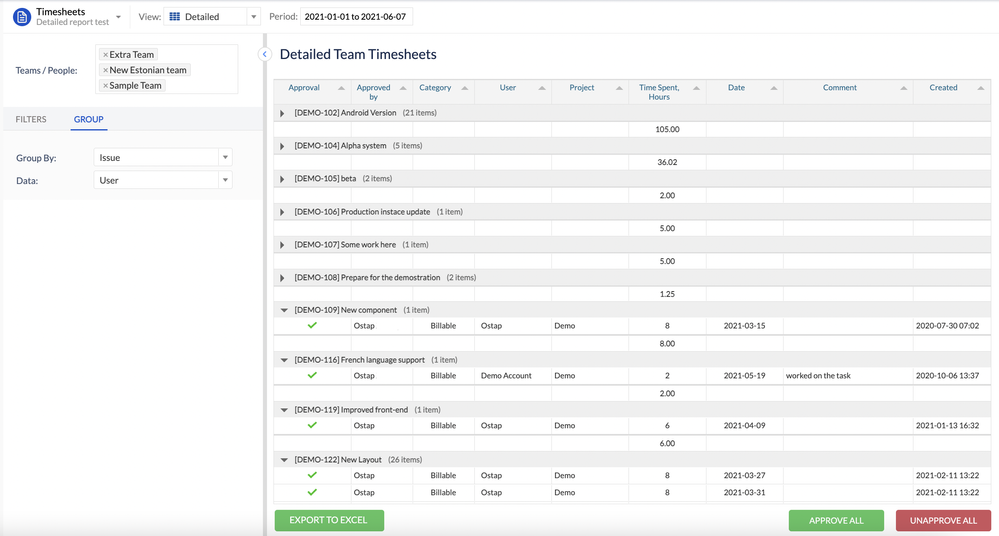Remove Extra Team tag with its x
The width and height of the screenshot is (999, 536).
[105, 55]
